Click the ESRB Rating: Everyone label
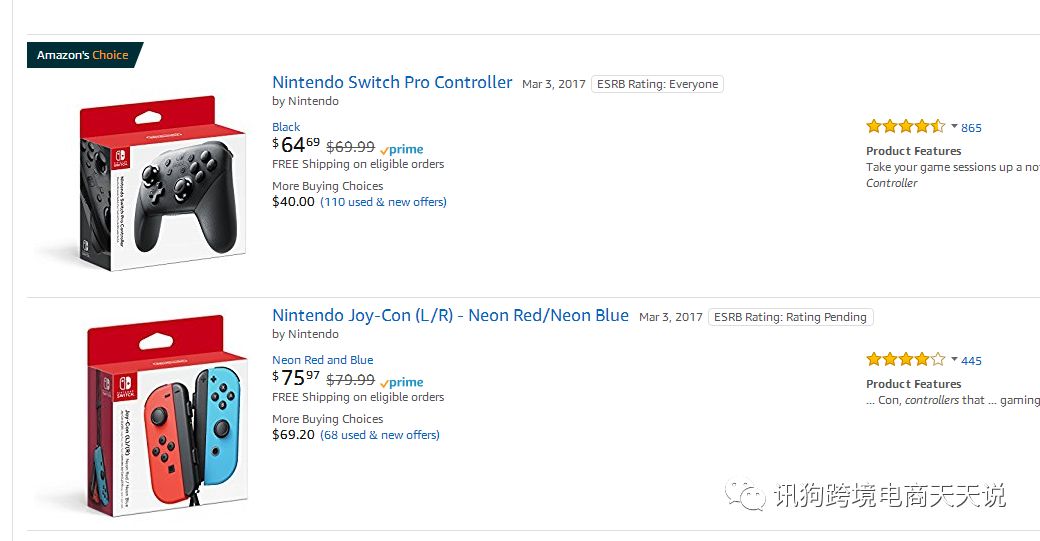The height and width of the screenshot is (541, 1040). click(x=657, y=84)
